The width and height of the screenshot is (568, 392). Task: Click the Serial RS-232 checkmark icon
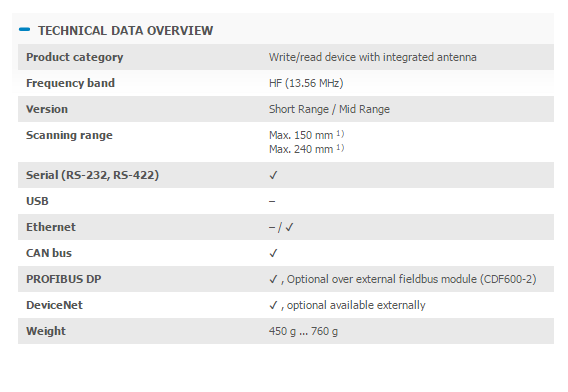tap(273, 176)
